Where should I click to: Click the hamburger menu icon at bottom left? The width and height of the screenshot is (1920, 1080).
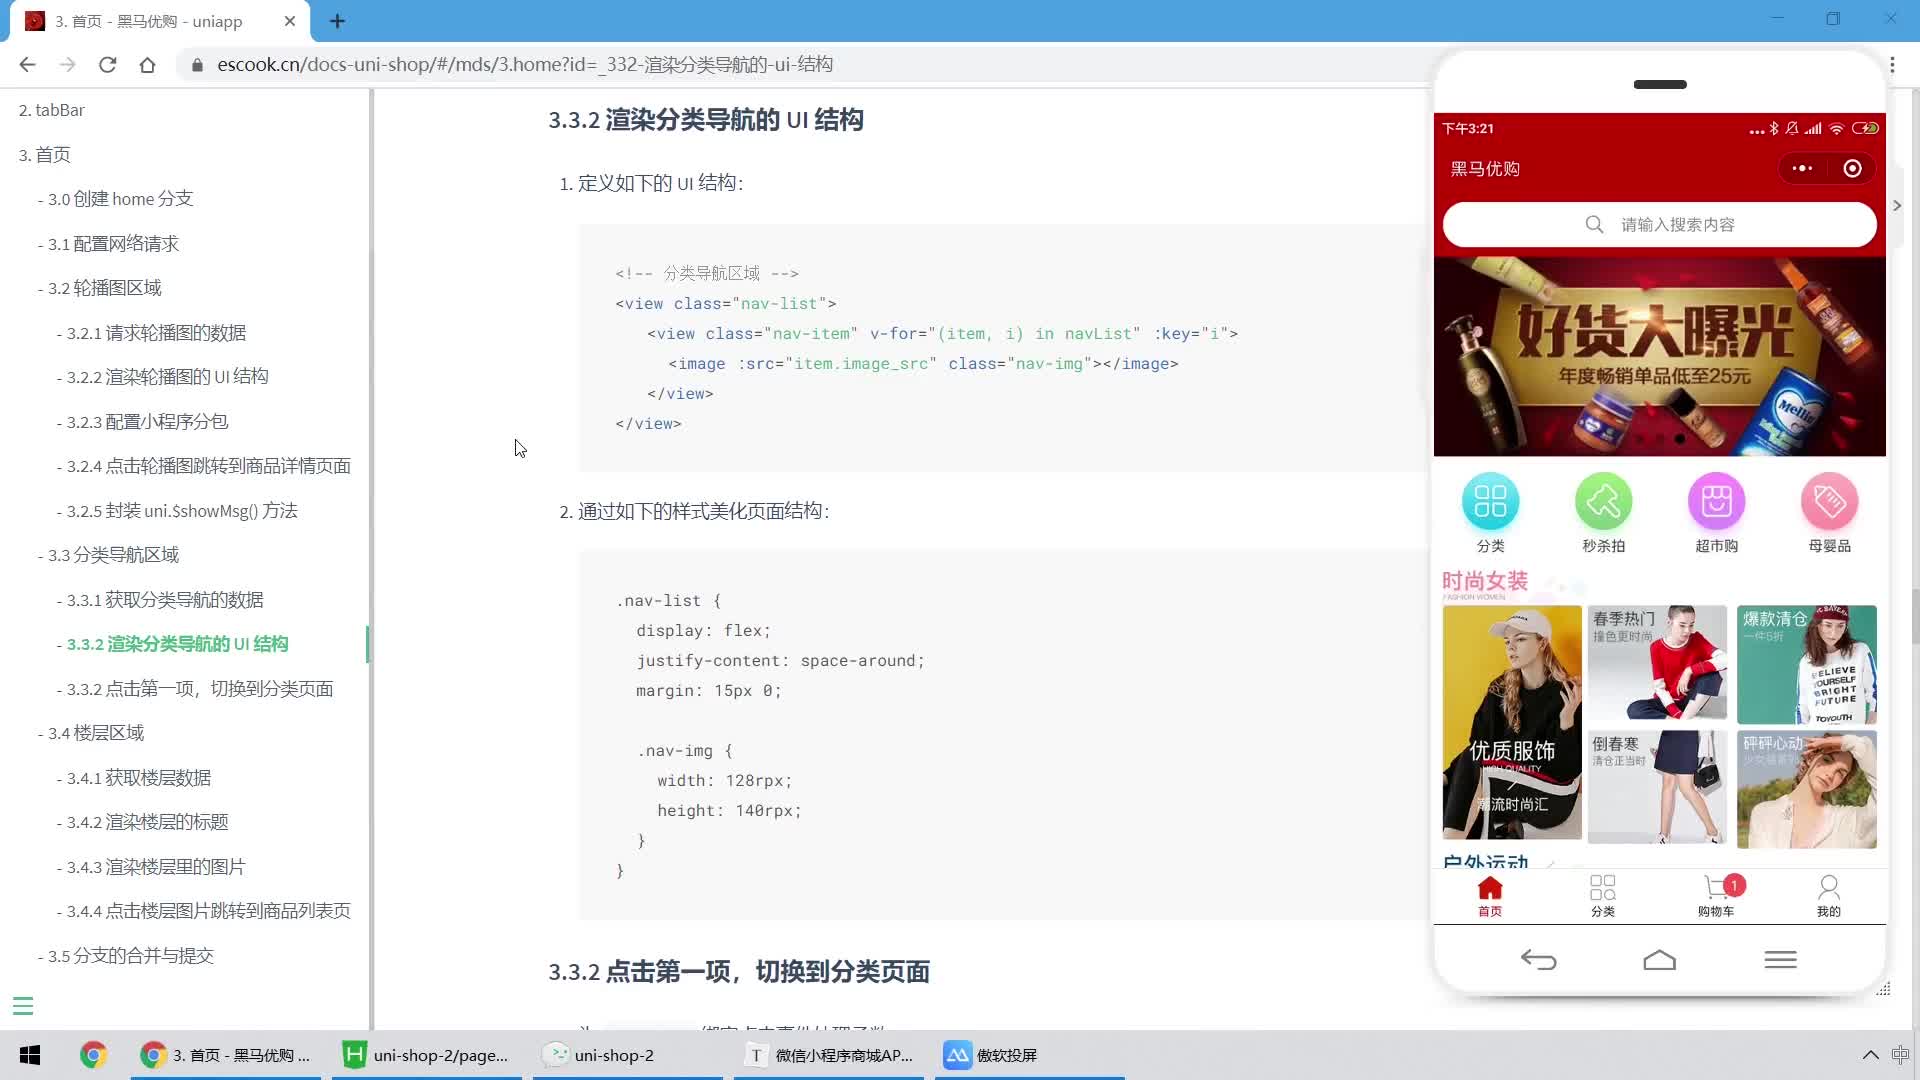22,1006
